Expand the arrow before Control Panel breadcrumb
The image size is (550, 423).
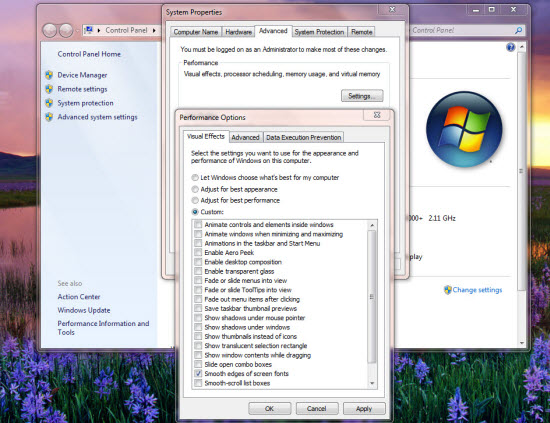[x=99, y=31]
